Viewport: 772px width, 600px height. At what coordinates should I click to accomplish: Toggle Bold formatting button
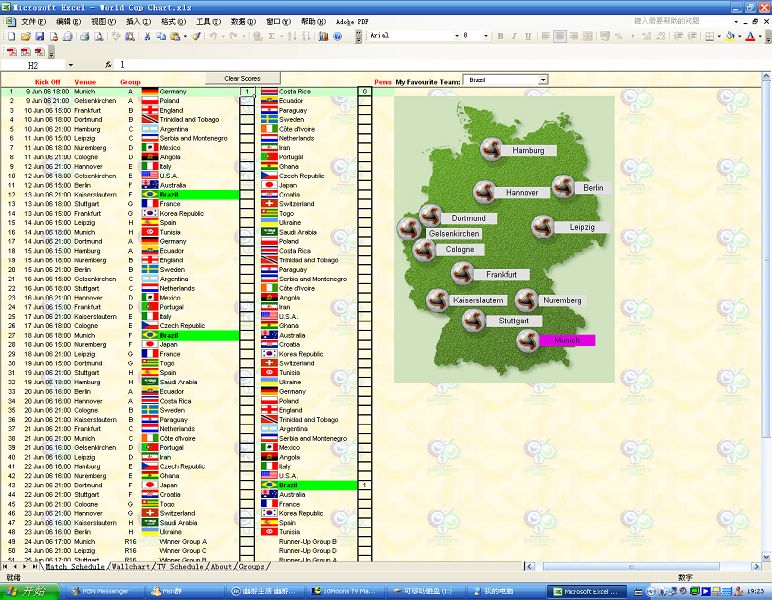pyautogui.click(x=500, y=36)
